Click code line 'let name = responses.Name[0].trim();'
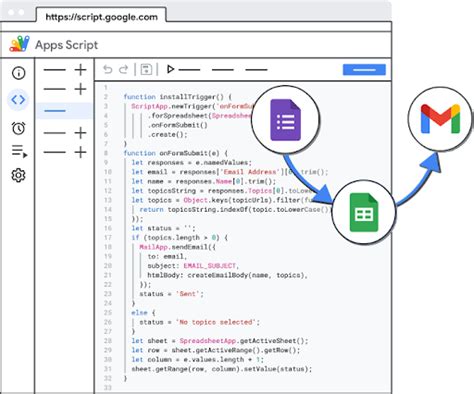Viewport: 474px width, 394px height. (204, 181)
